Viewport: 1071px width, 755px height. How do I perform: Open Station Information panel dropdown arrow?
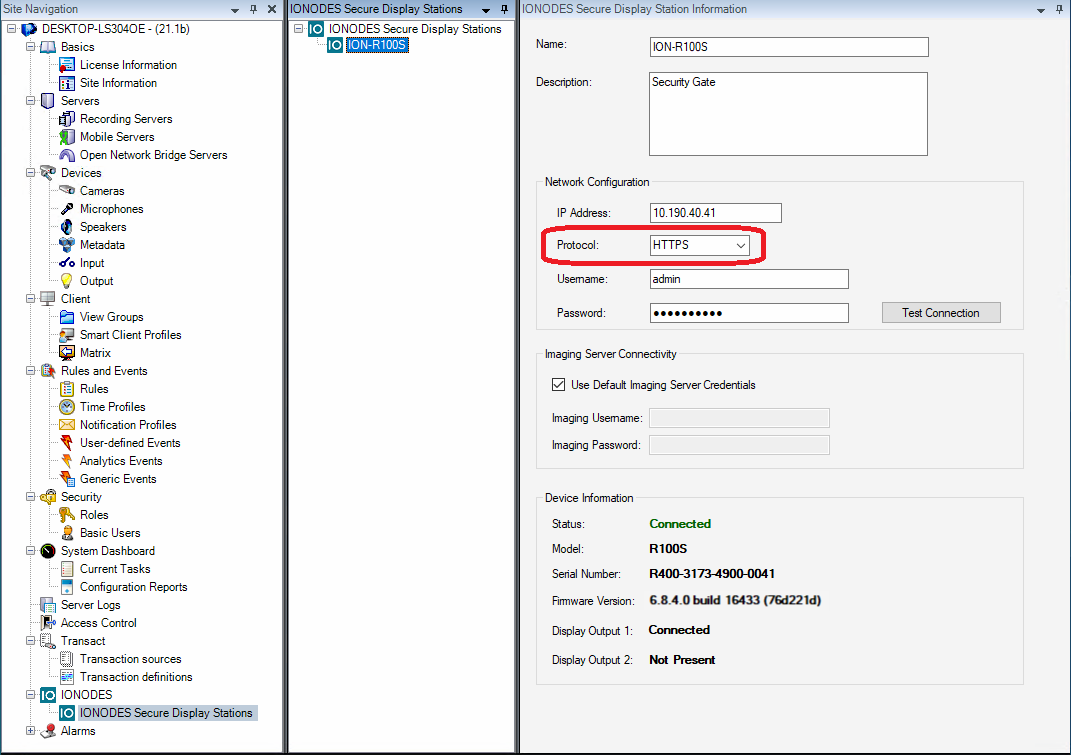coord(1040,10)
